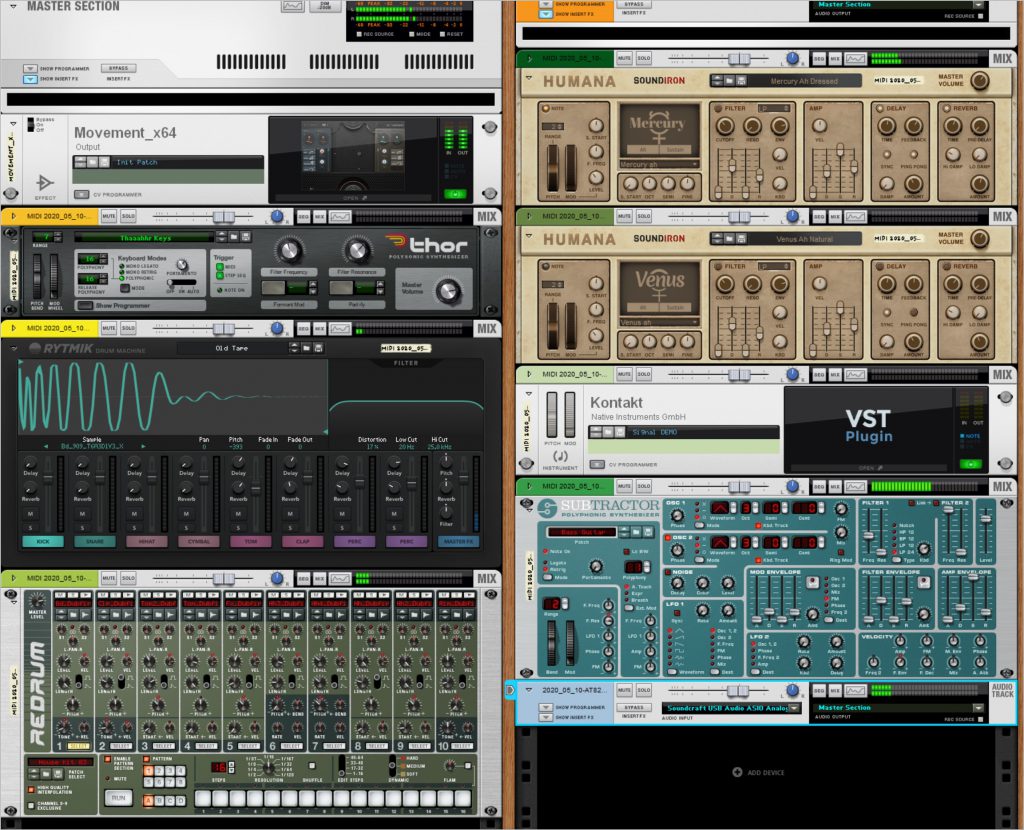
Task: Browse Rytmik Old Tape patch folder
Action: pos(306,348)
